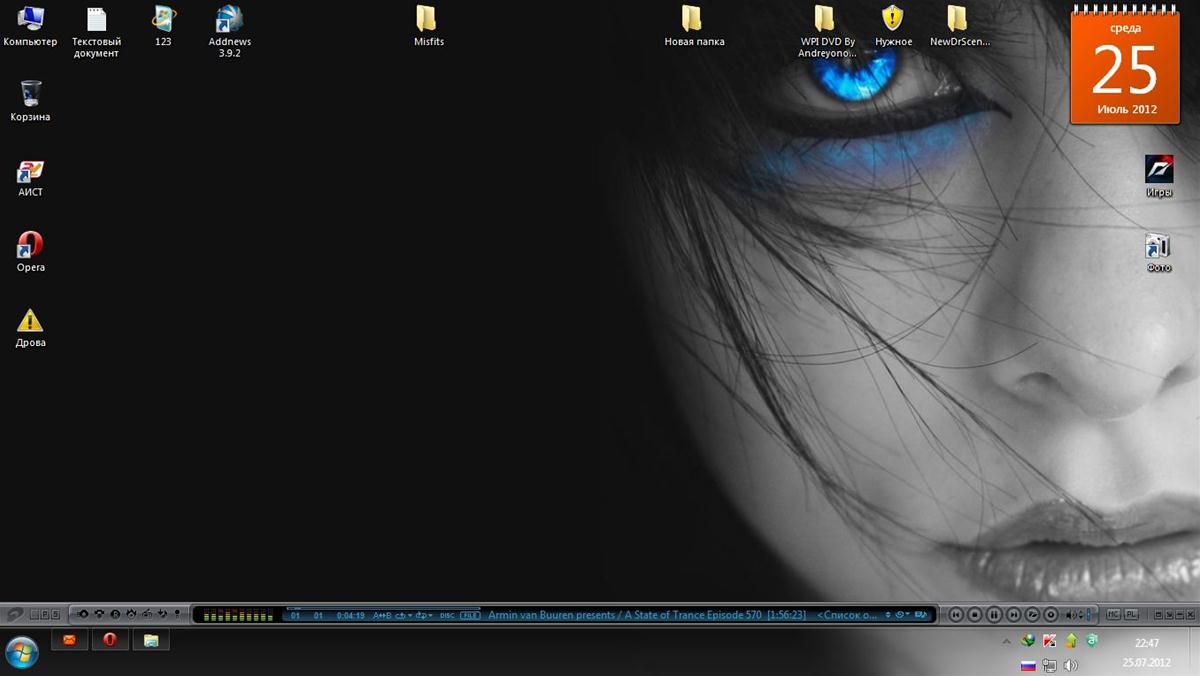Viewport: 1200px width, 676px height.
Task: Open the system volume tray icon
Action: [x=1071, y=665]
